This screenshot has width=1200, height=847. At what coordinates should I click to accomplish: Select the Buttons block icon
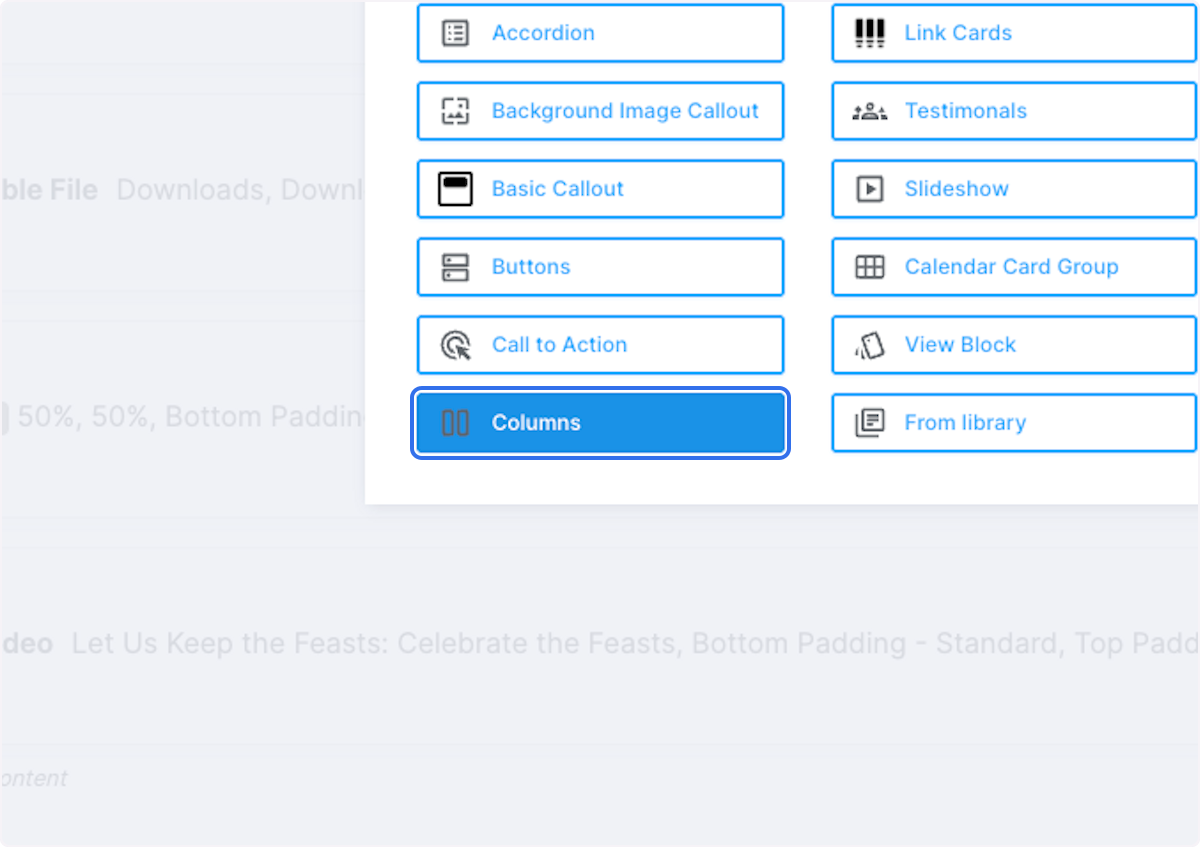coord(457,266)
